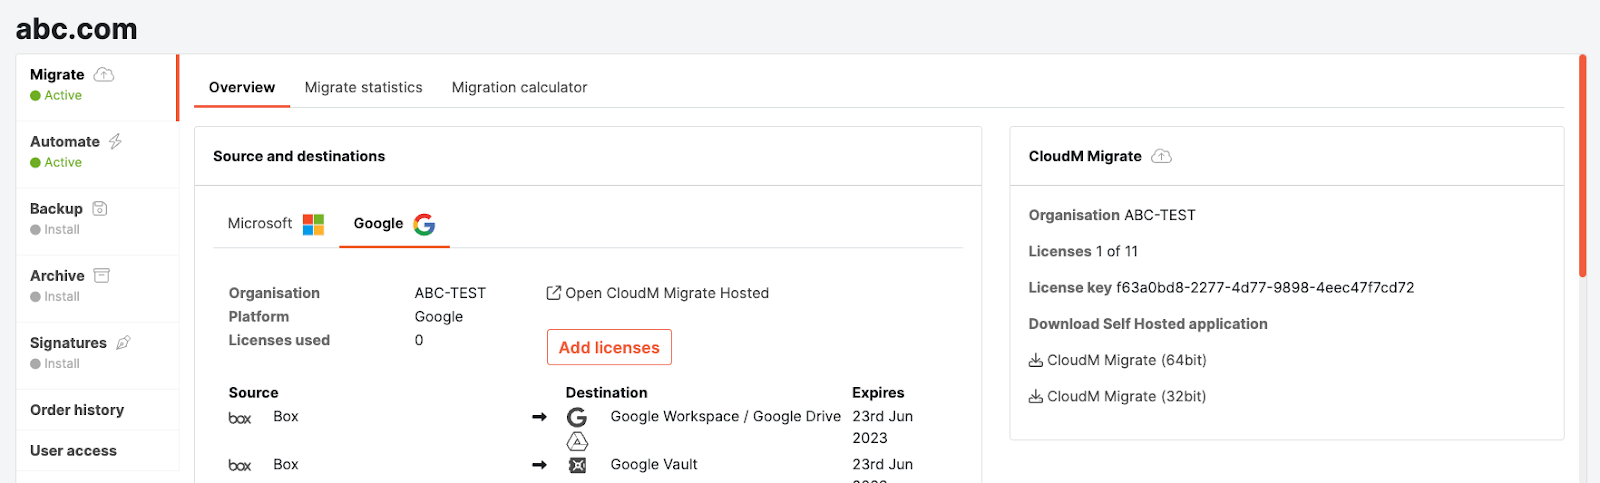Click the Organisation ABC-TEST value in Source panel

[x=450, y=293]
